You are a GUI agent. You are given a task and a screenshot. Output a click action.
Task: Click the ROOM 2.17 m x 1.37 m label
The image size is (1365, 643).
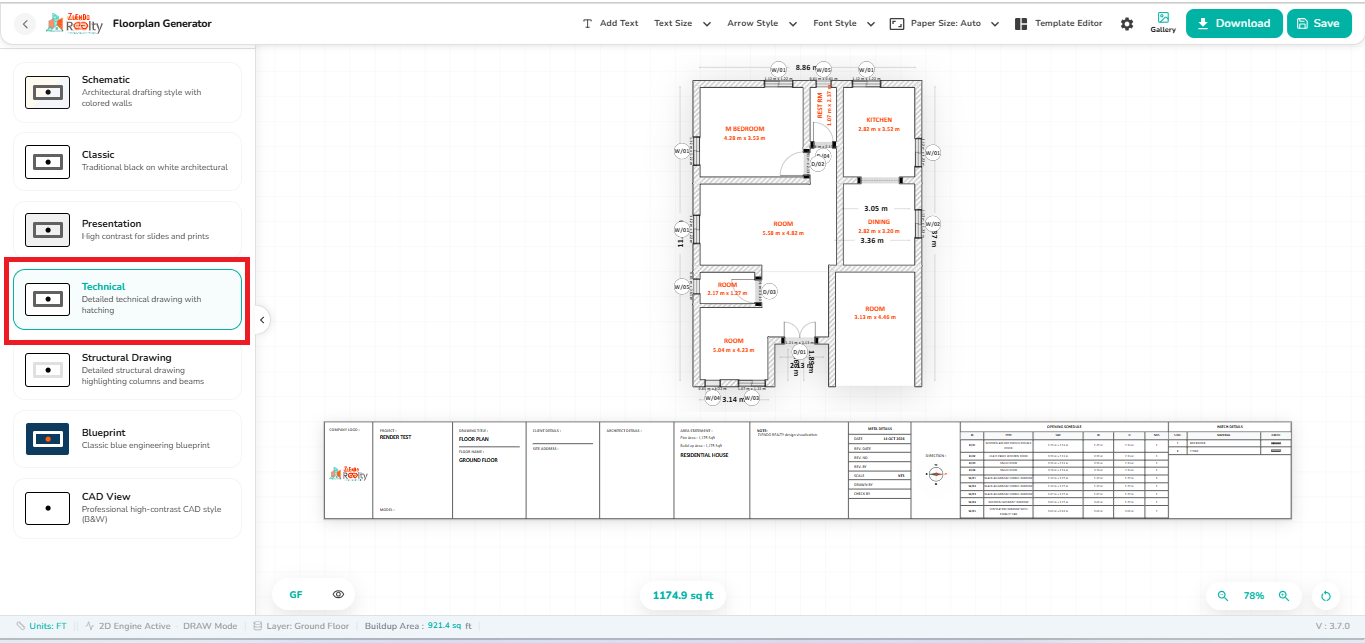point(727,289)
